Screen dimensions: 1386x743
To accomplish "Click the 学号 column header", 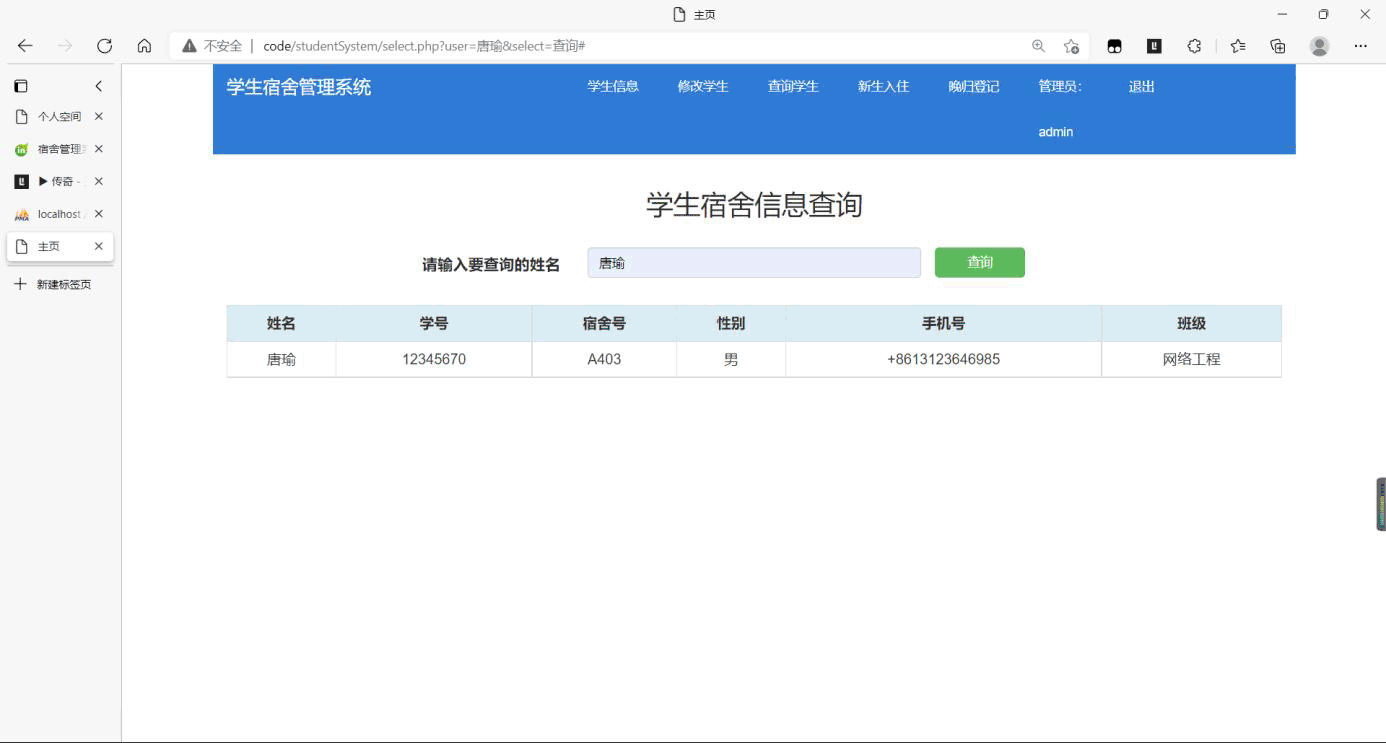I will click(x=434, y=323).
